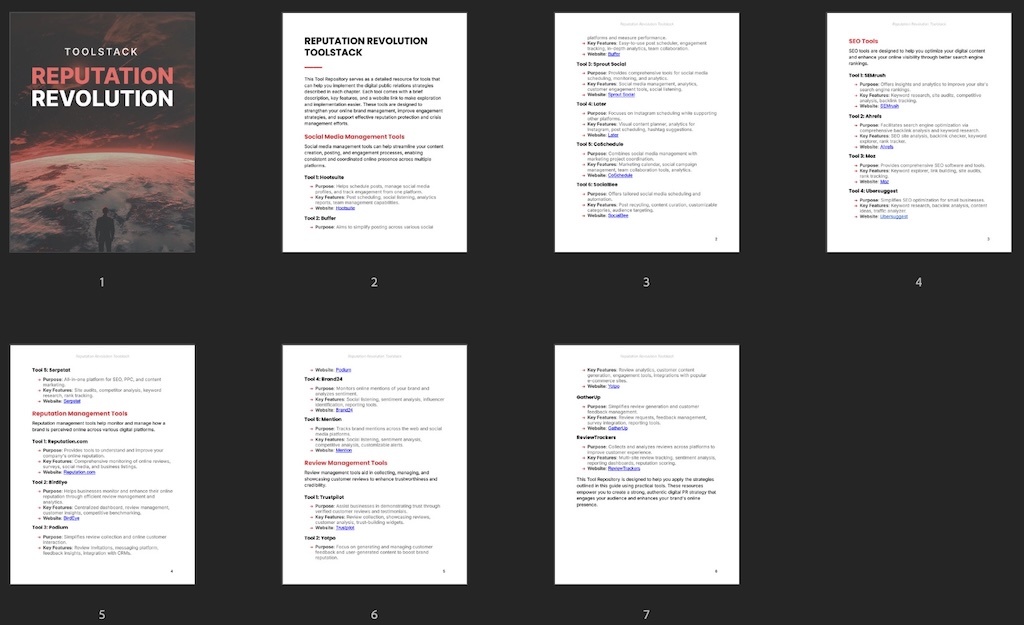Follow the Ahrefs website link
This screenshot has width=1024, height=625.
point(888,146)
